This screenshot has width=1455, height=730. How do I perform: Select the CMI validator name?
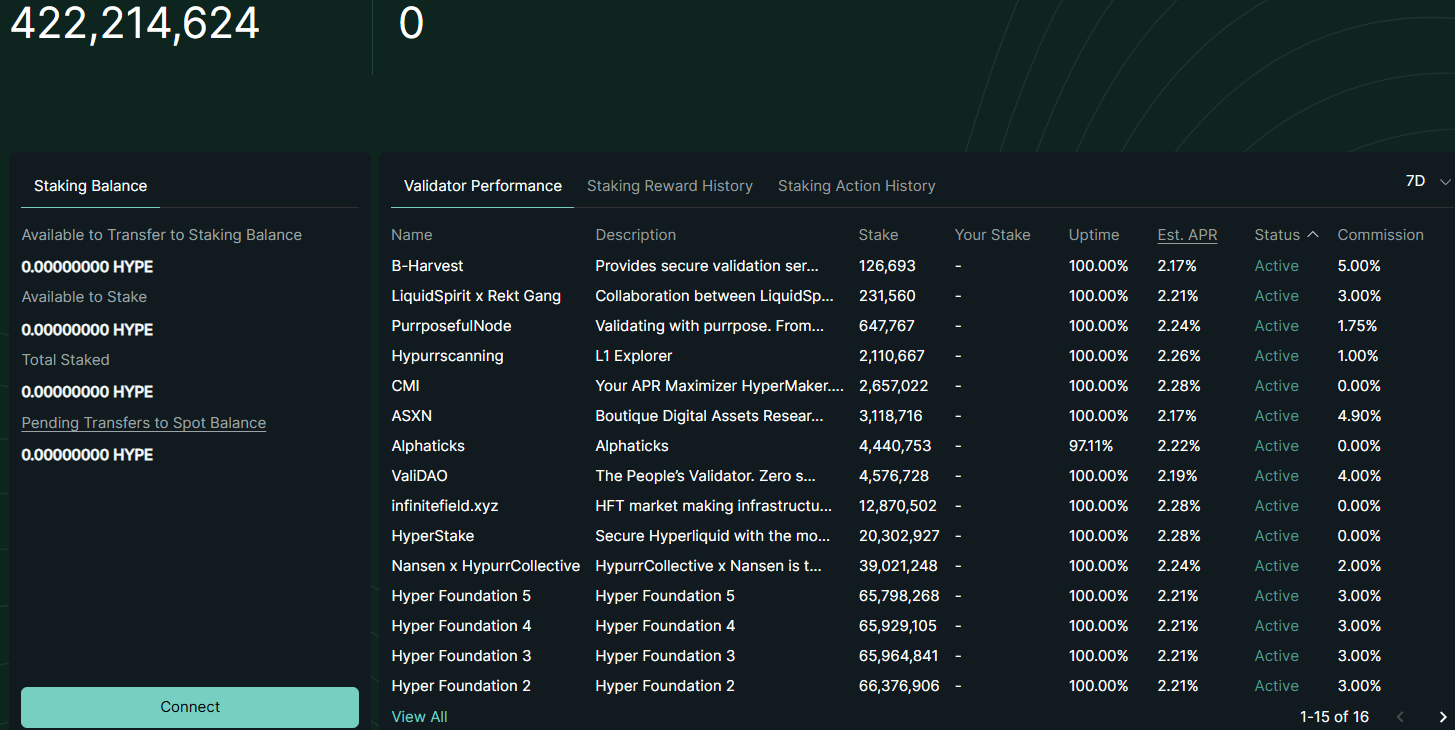coord(406,386)
